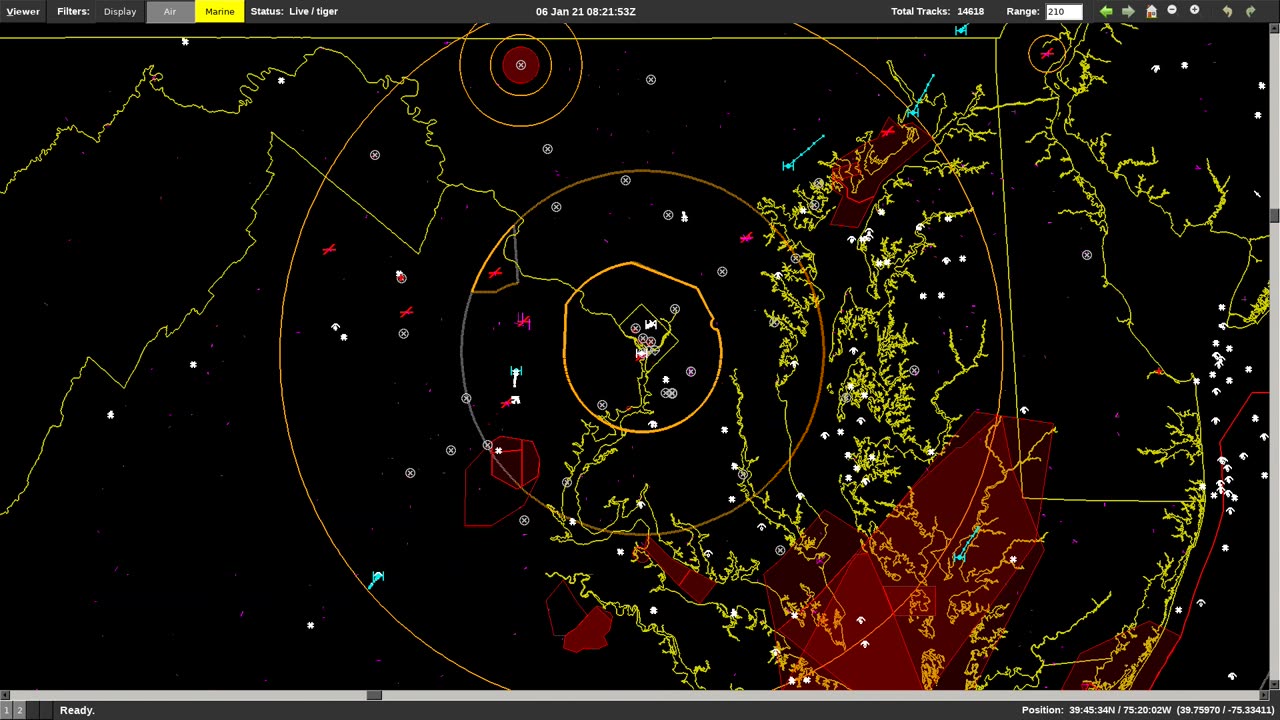Click the Position coordinates readout

point(1148,710)
